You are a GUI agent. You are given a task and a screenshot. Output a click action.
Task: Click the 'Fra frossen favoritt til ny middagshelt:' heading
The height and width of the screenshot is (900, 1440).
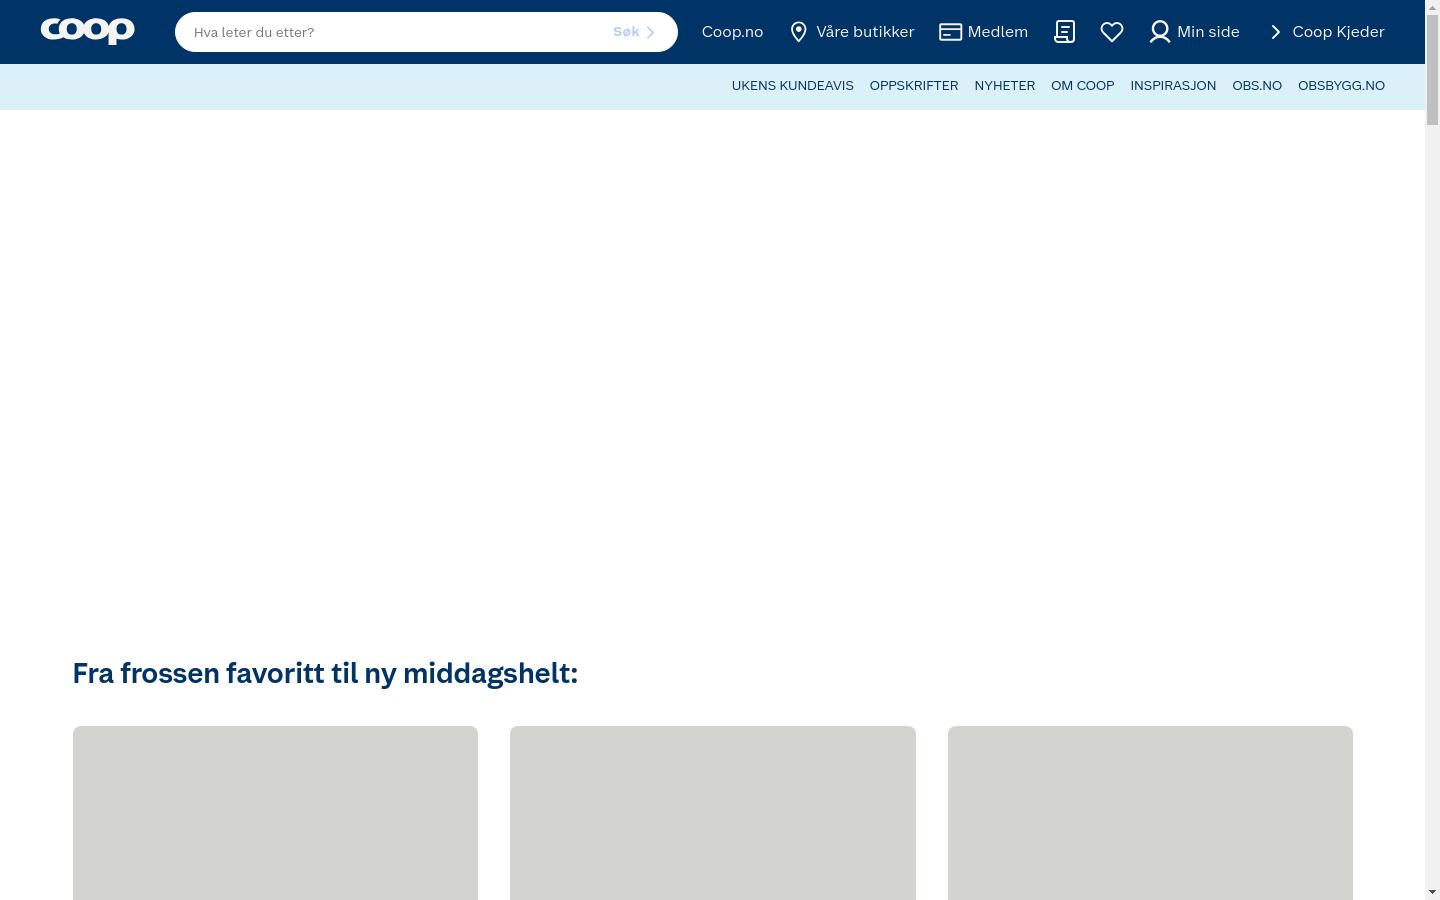325,673
